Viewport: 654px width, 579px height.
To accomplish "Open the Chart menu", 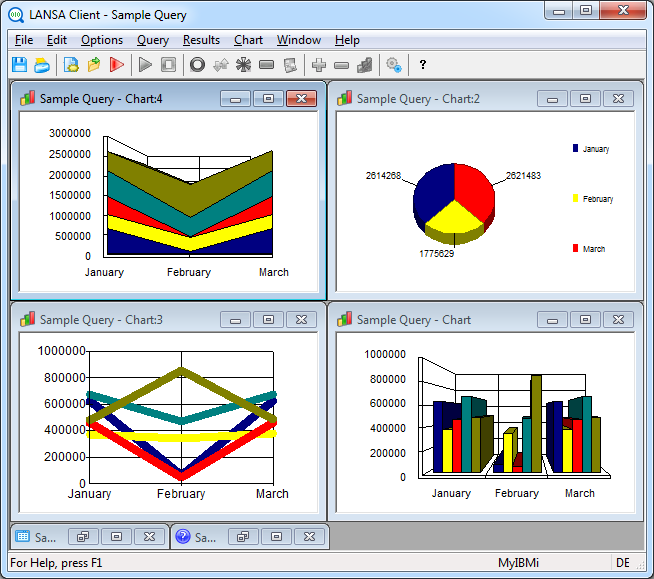I will coord(248,40).
